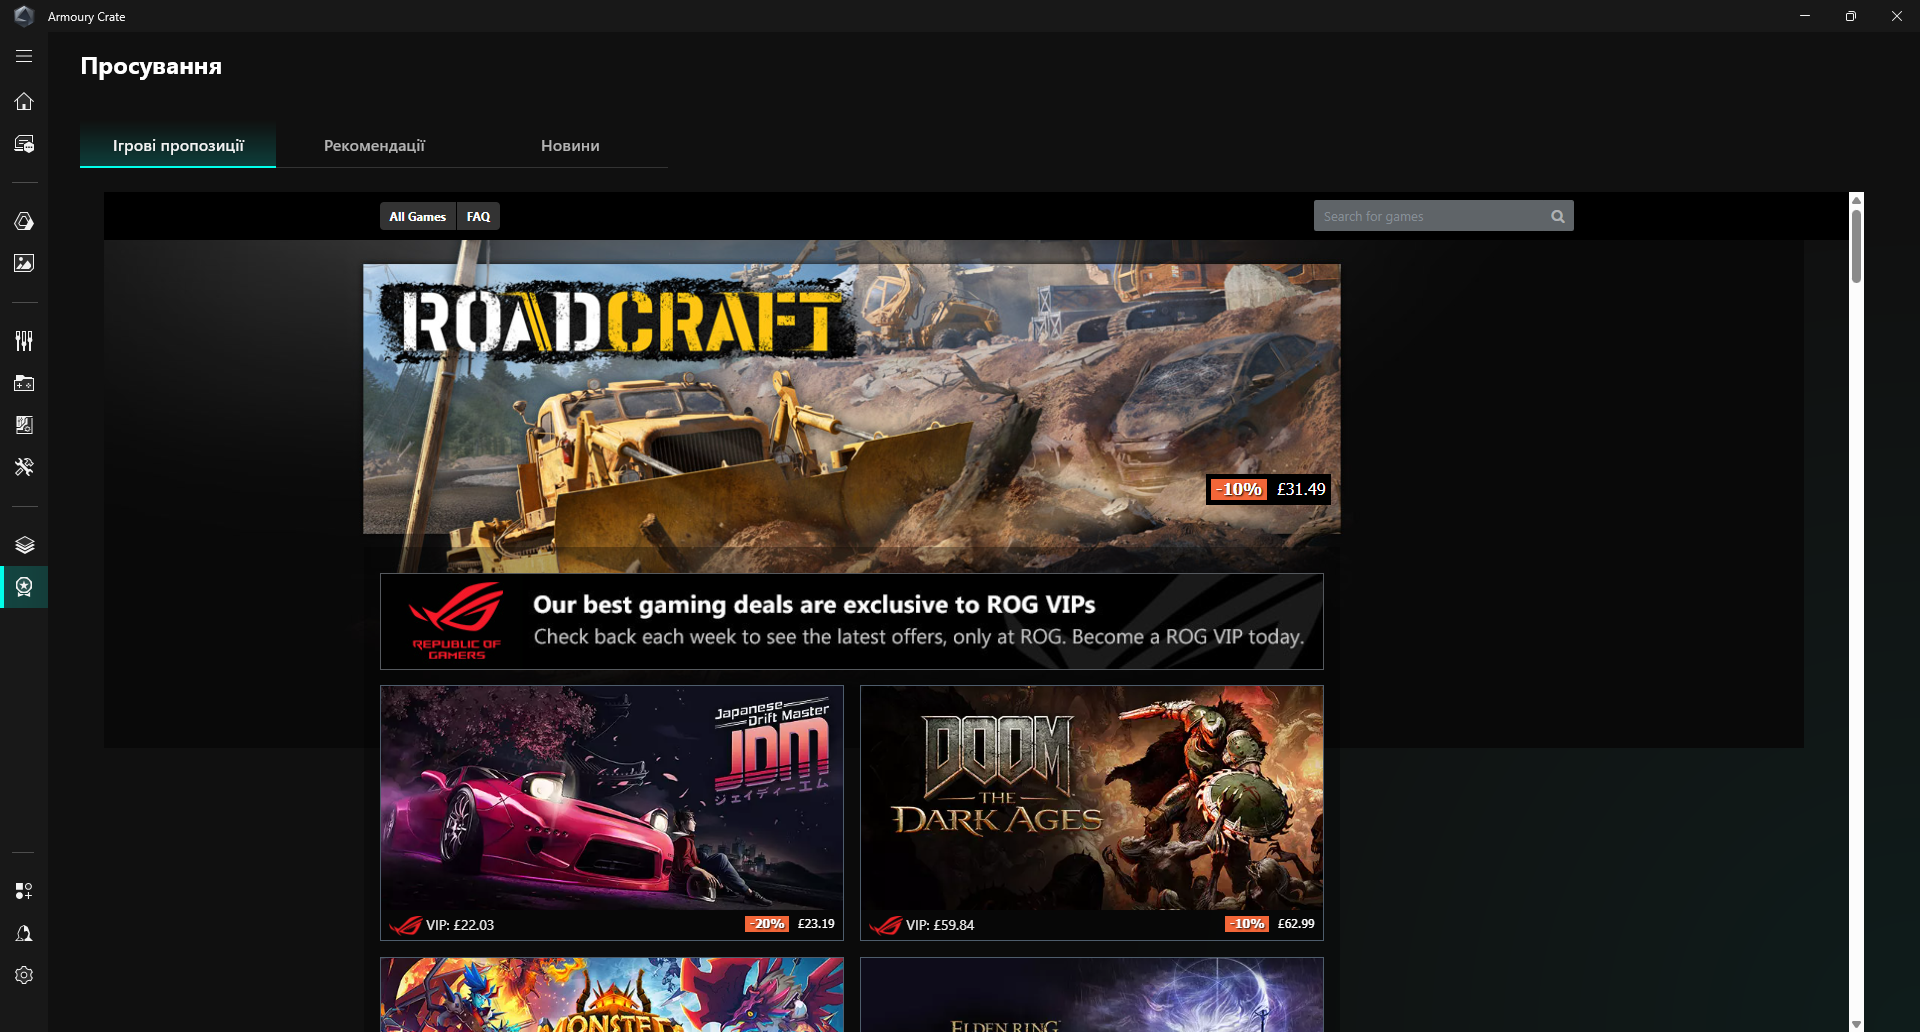
Task: Open the stacked layers icon in sidebar
Action: click(x=24, y=545)
